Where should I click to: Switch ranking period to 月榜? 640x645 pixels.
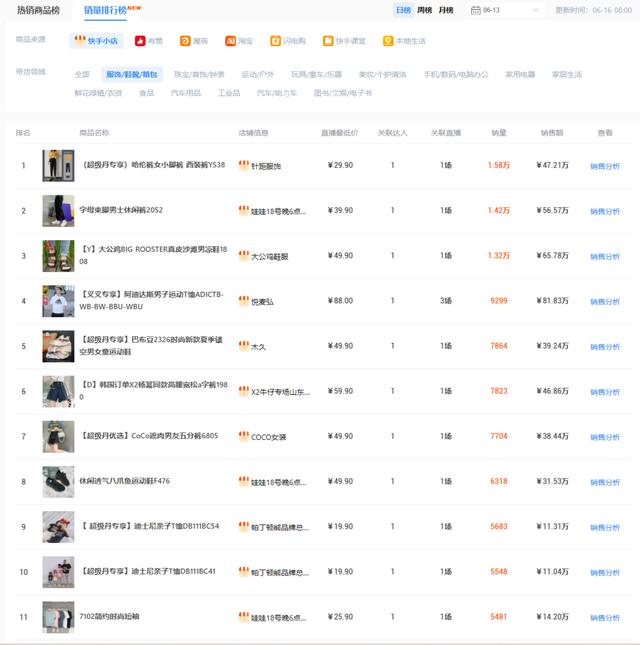click(x=445, y=10)
